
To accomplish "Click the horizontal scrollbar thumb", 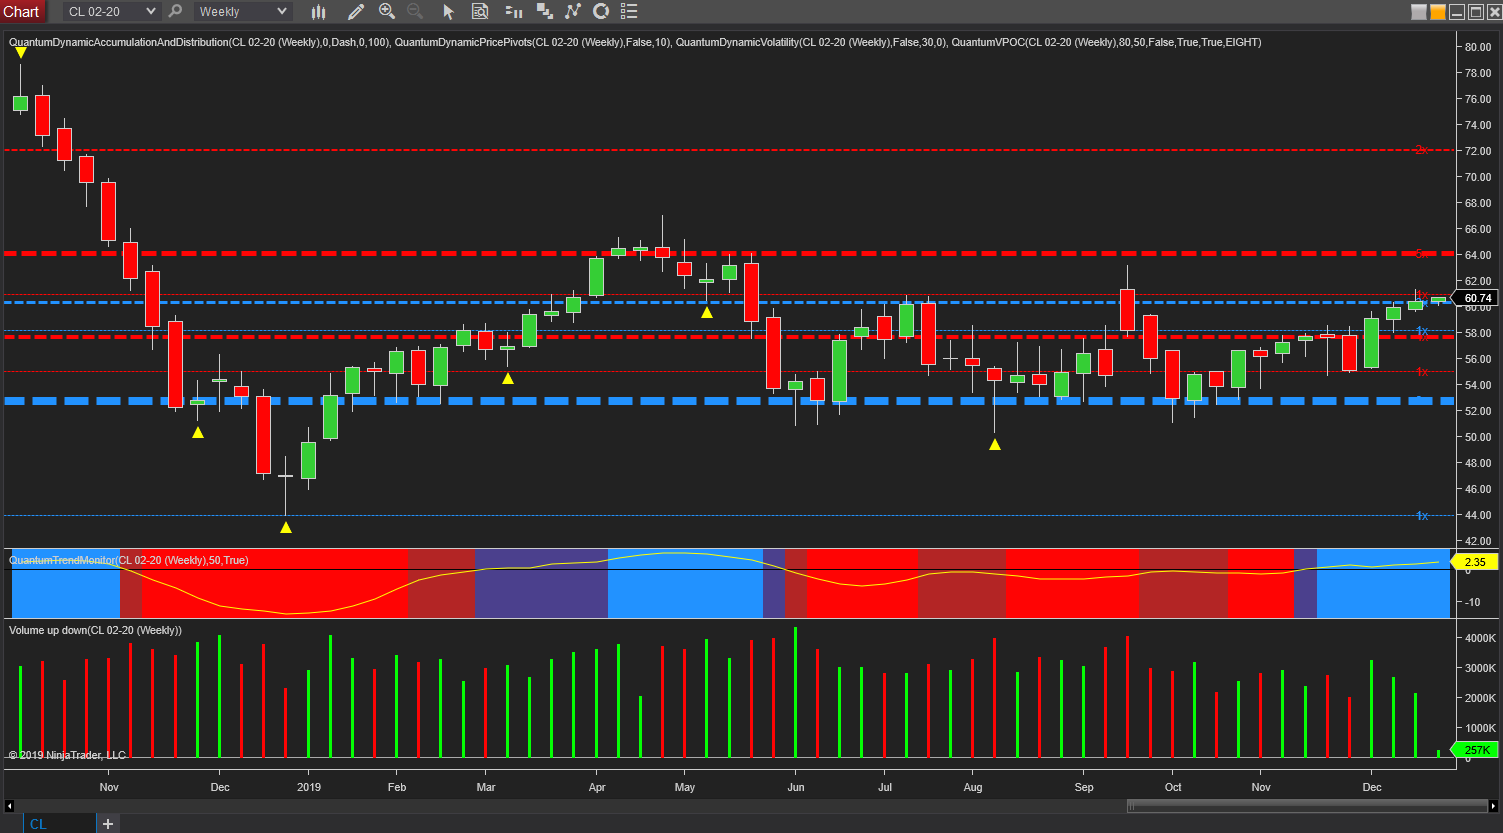I will pos(1307,805).
